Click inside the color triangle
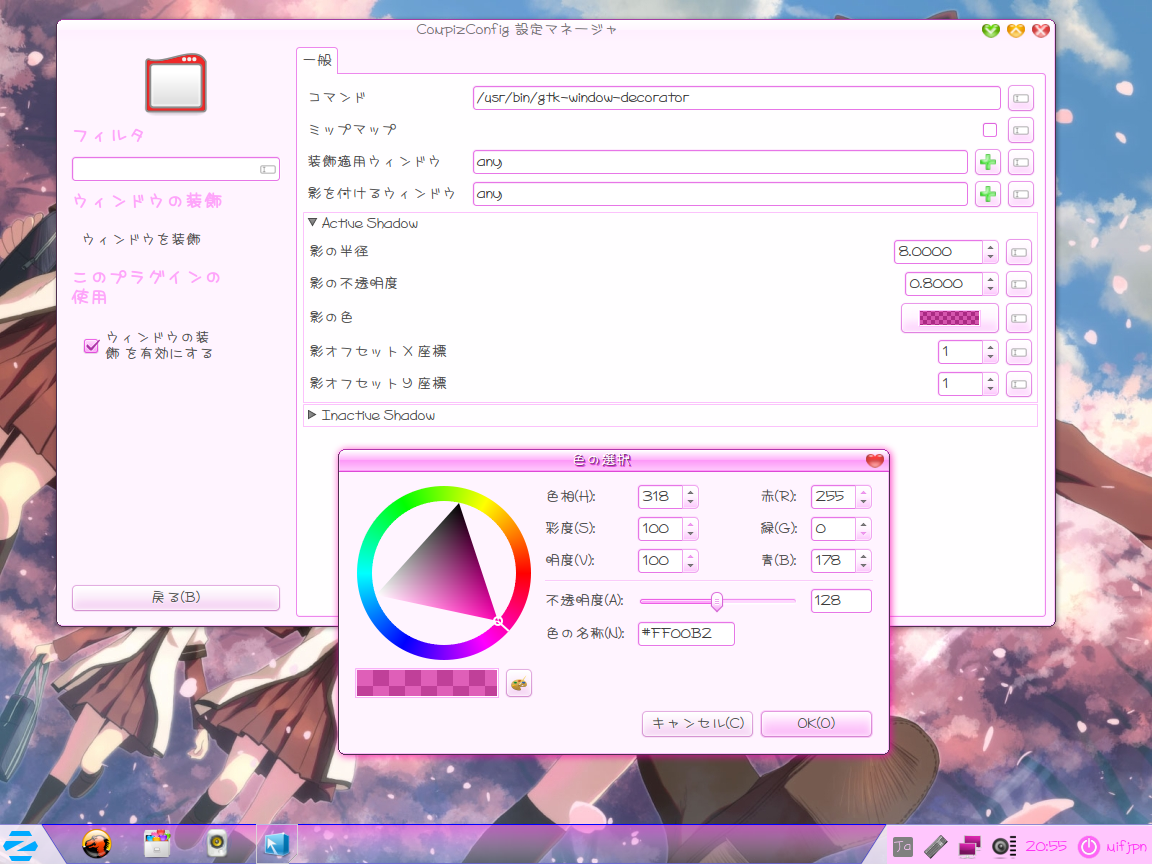 click(451, 569)
